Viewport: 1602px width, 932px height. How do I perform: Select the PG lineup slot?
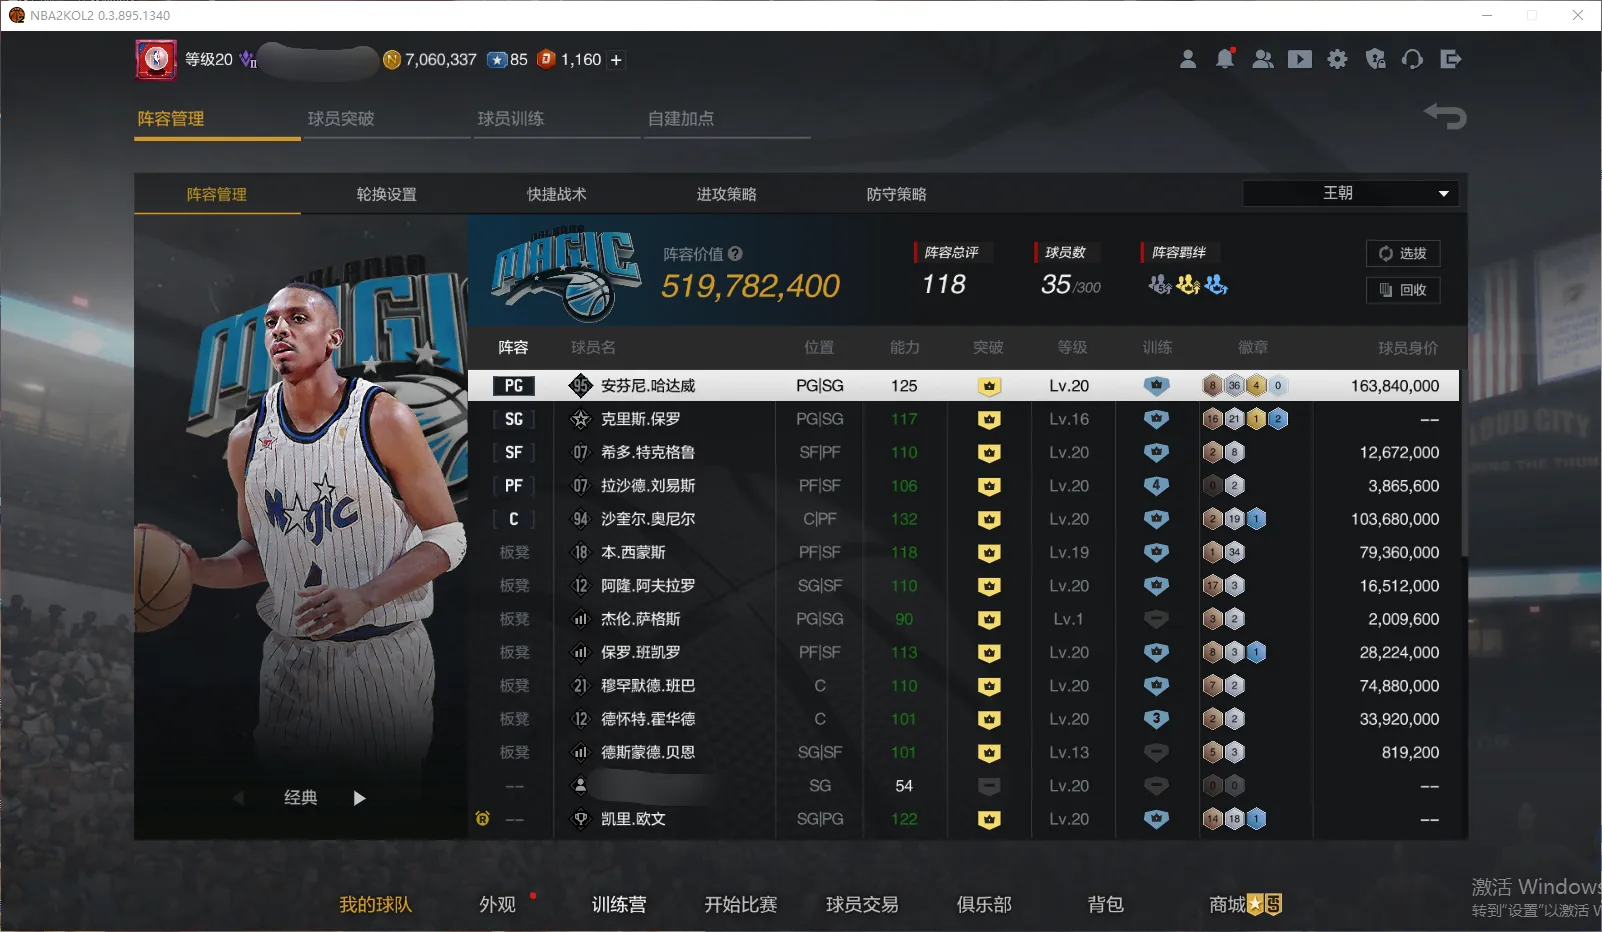pos(514,386)
